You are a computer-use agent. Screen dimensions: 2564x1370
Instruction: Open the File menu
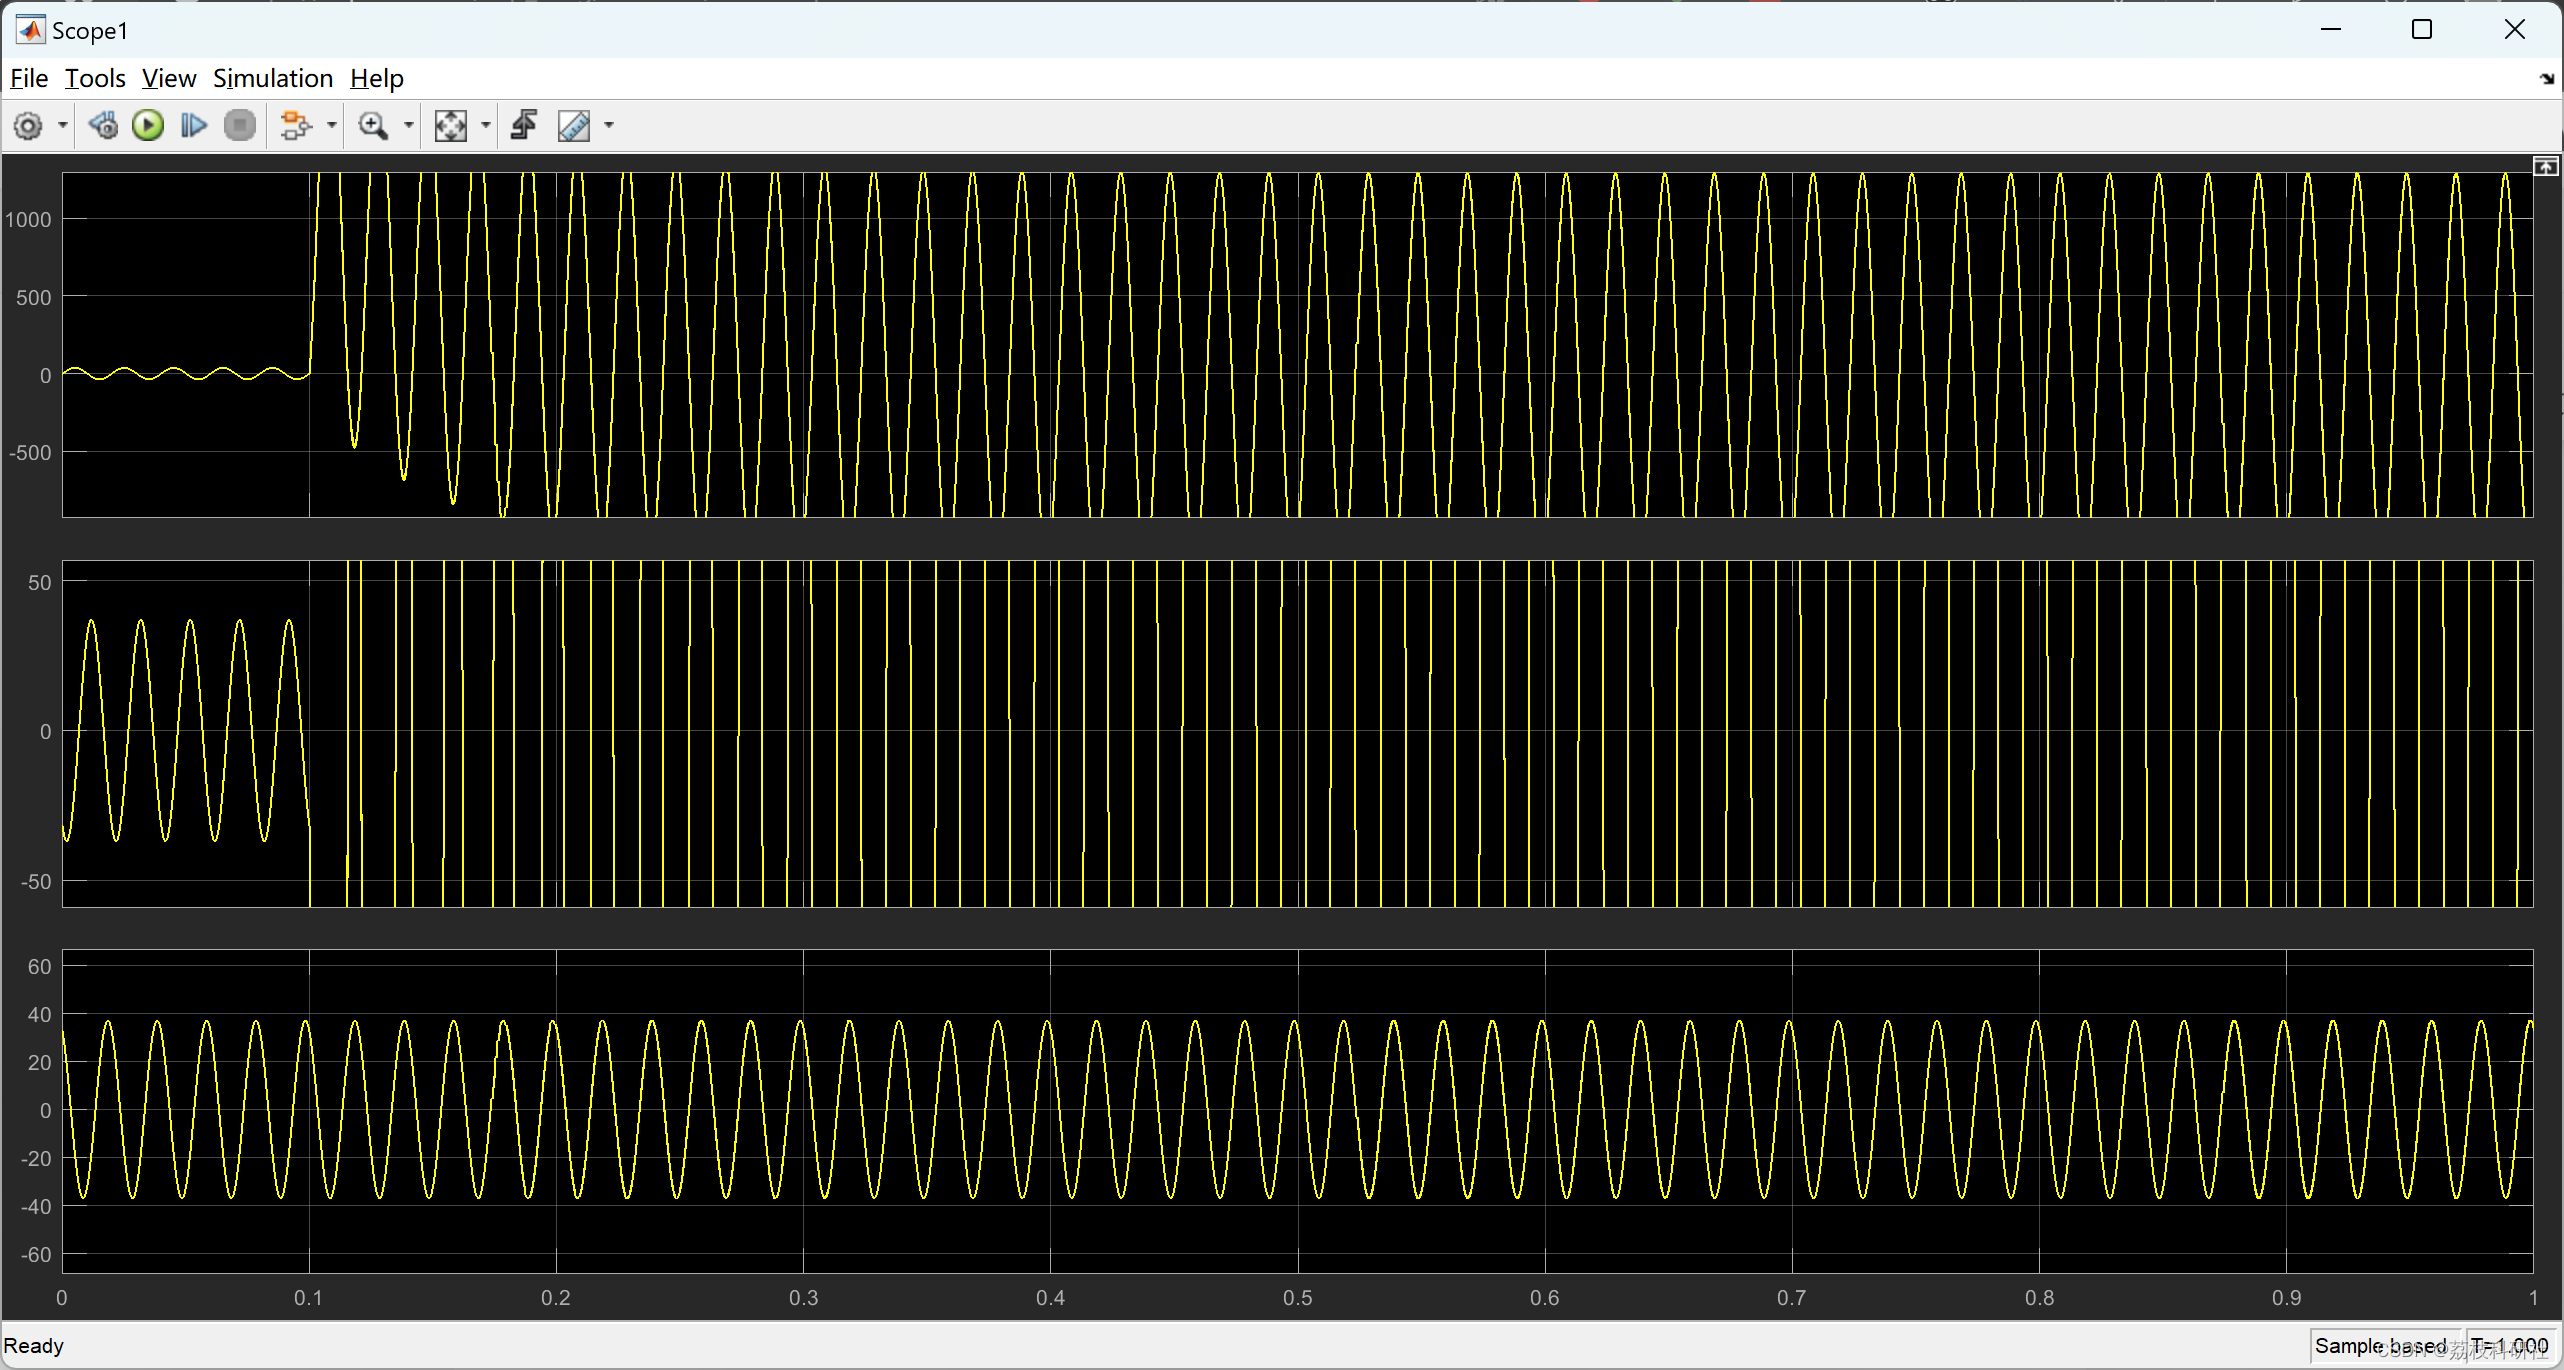[29, 78]
